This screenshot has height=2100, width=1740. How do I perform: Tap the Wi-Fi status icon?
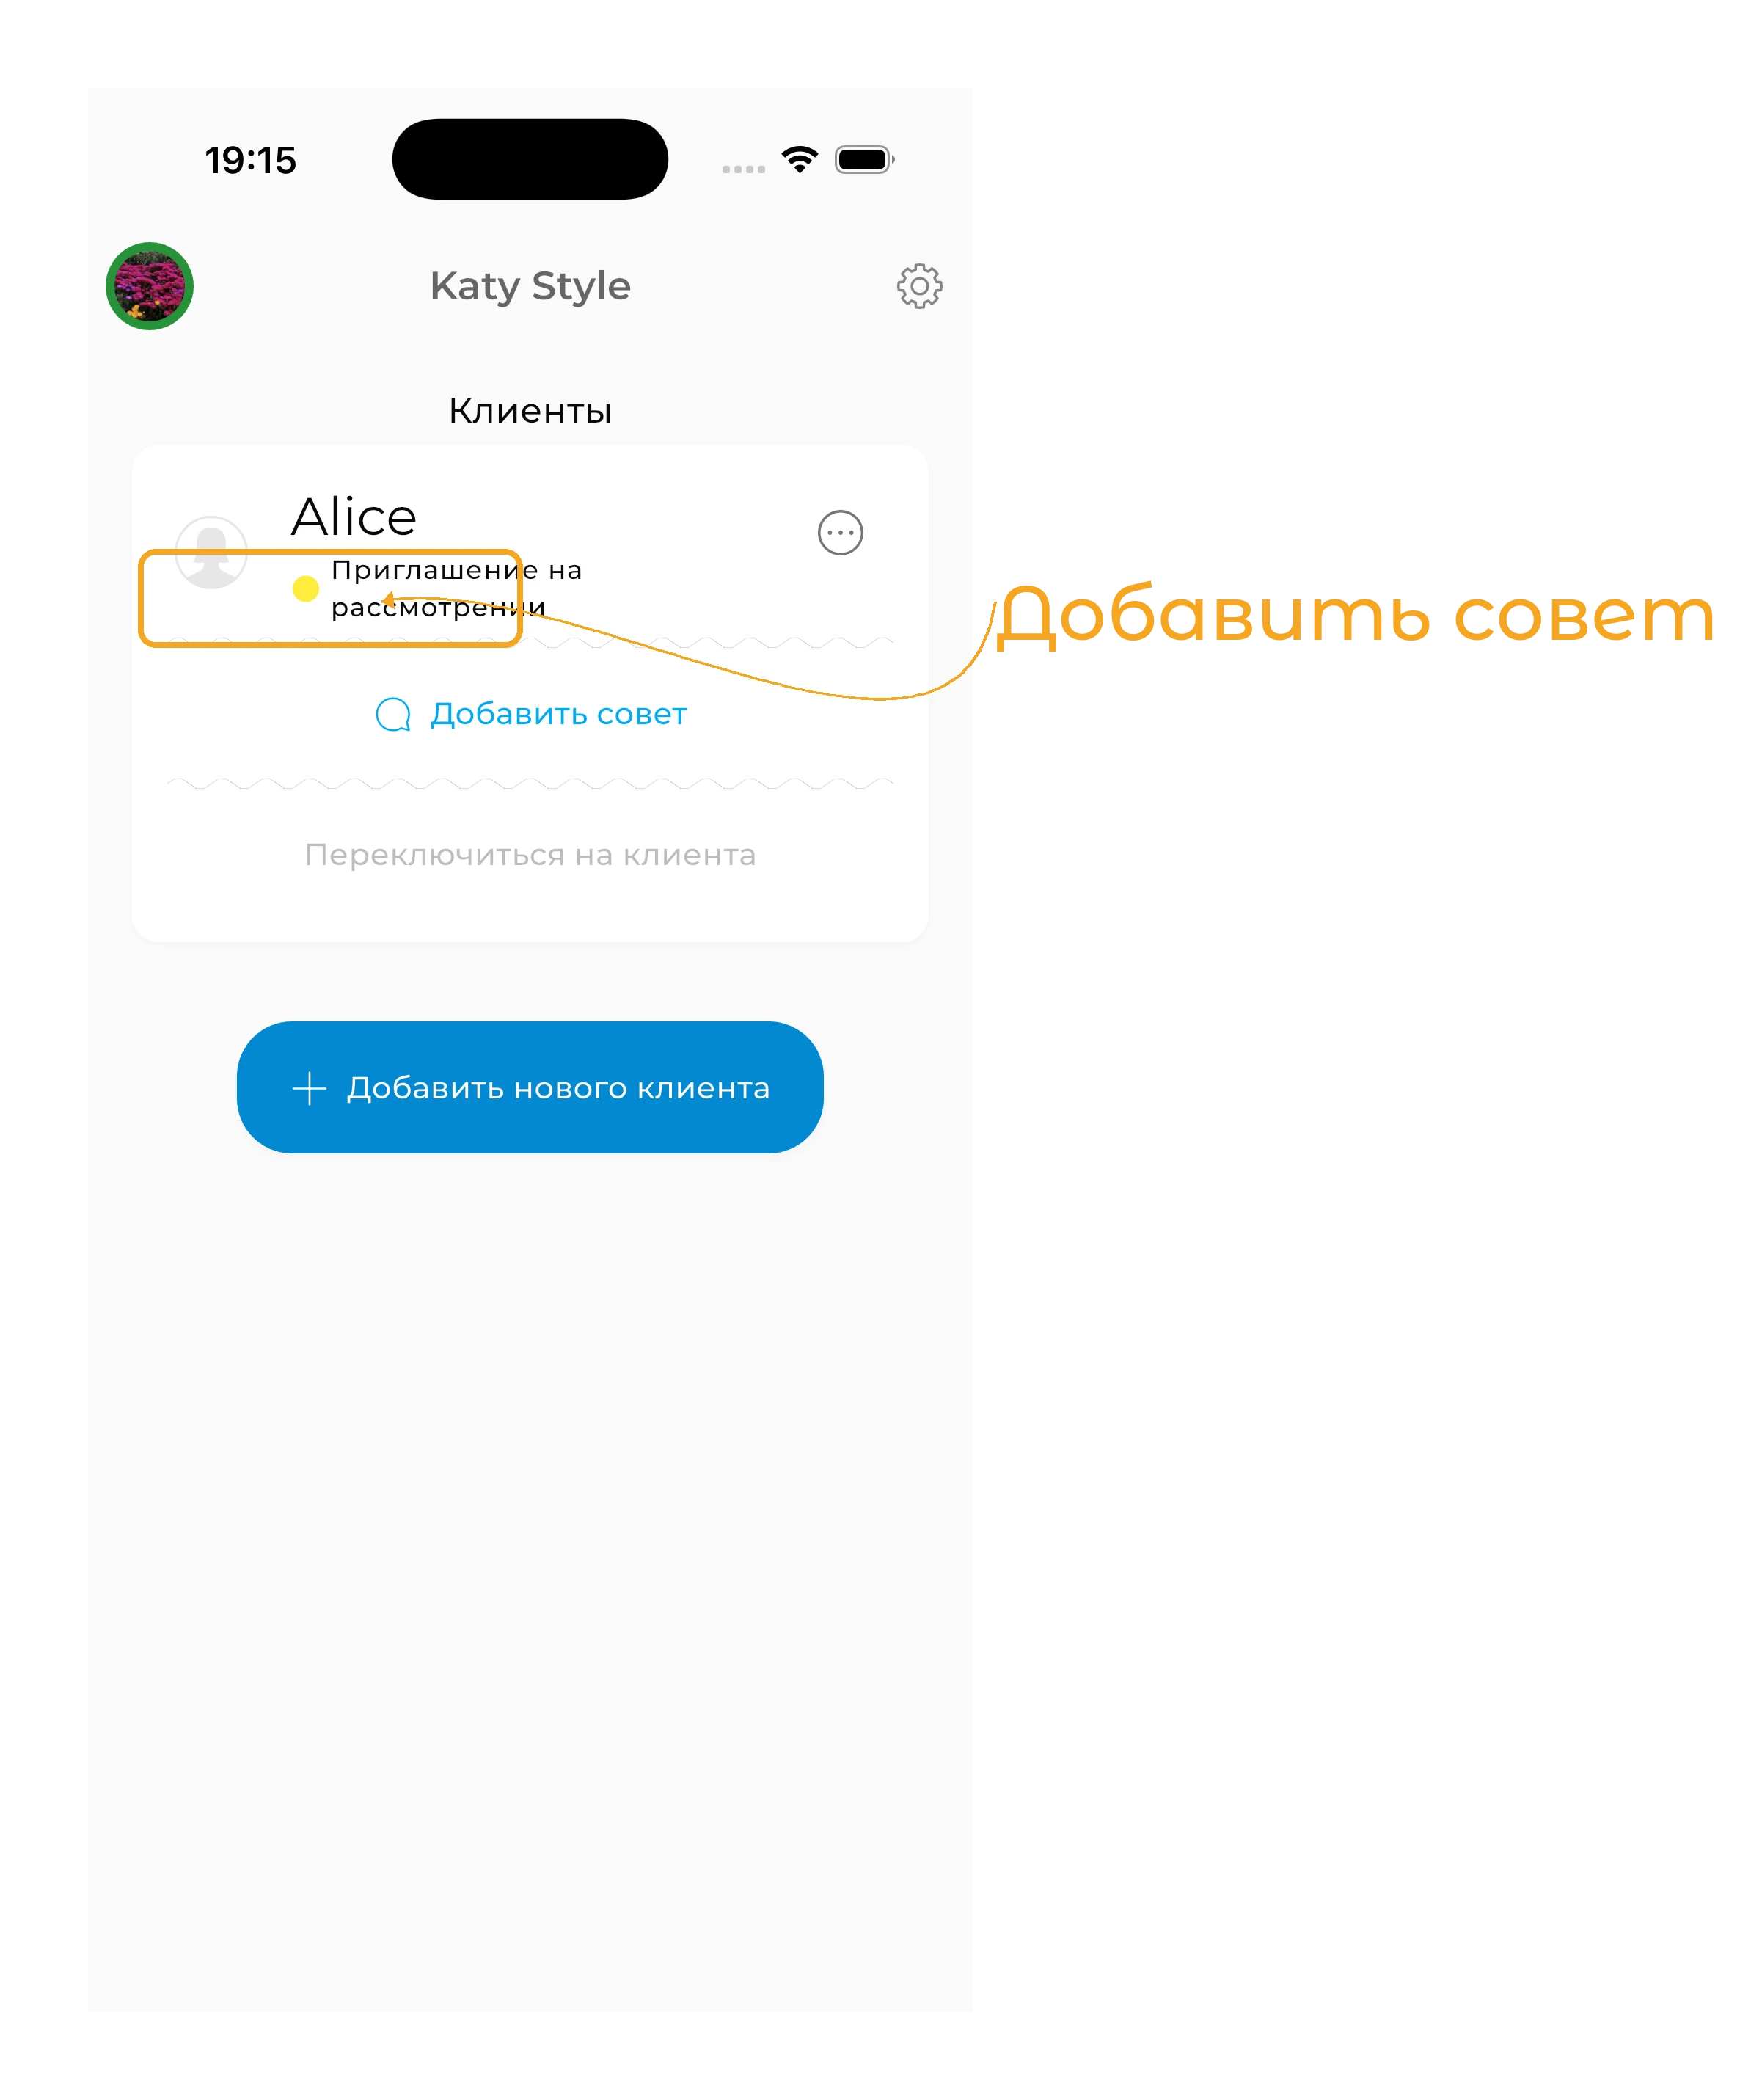click(799, 159)
